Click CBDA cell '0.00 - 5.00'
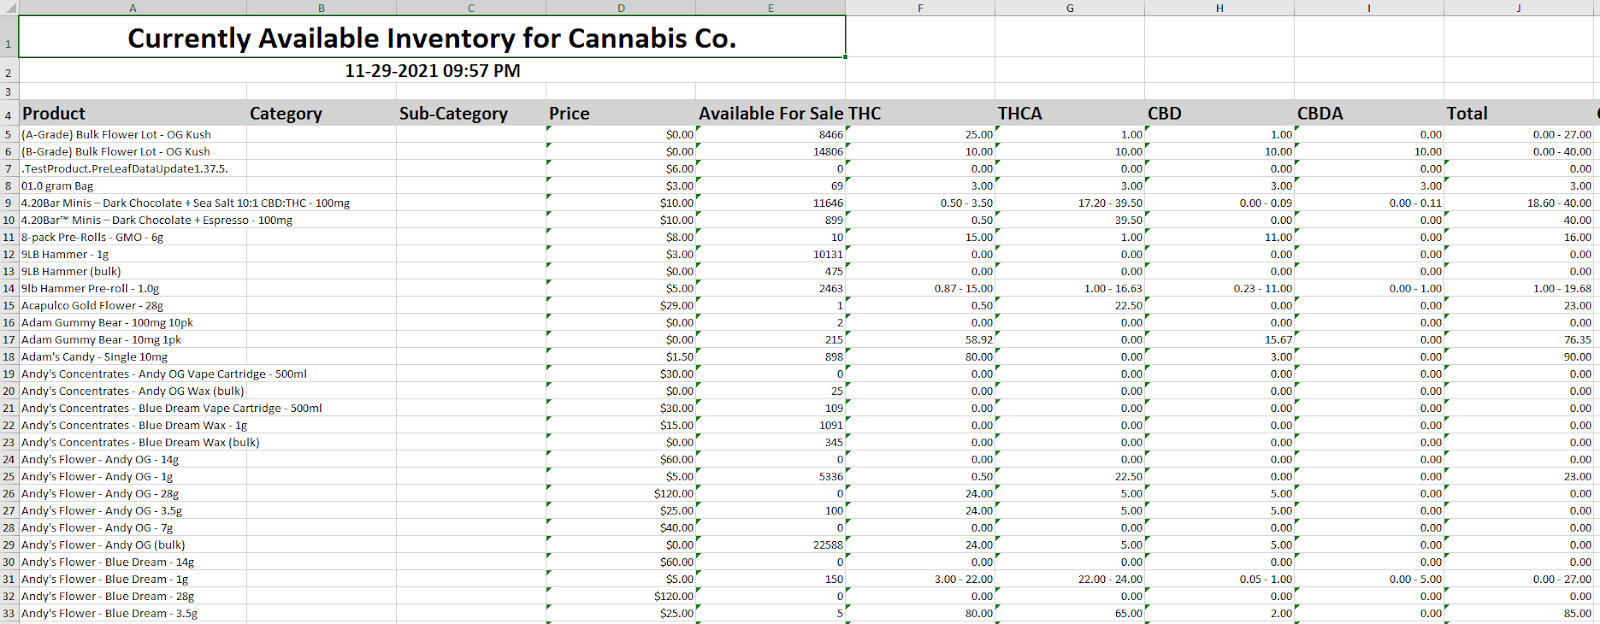 click(x=1369, y=579)
